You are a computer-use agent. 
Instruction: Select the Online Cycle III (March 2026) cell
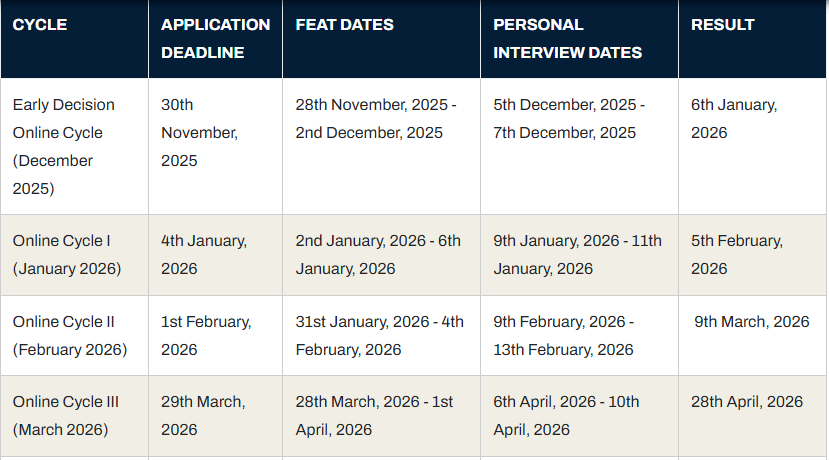(x=66, y=415)
